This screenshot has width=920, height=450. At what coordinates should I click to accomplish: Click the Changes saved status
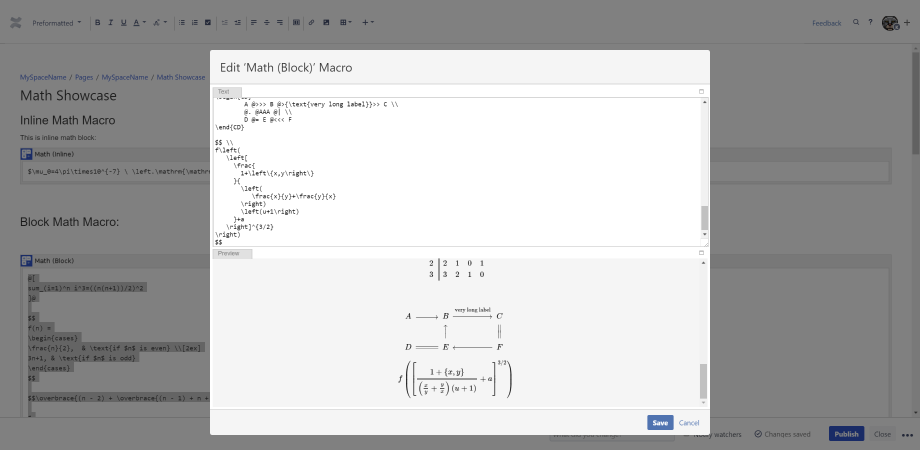[x=782, y=434]
